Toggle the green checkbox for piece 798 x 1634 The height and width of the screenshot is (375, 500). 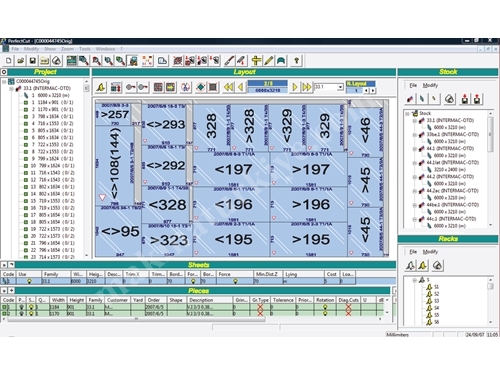click(26, 116)
